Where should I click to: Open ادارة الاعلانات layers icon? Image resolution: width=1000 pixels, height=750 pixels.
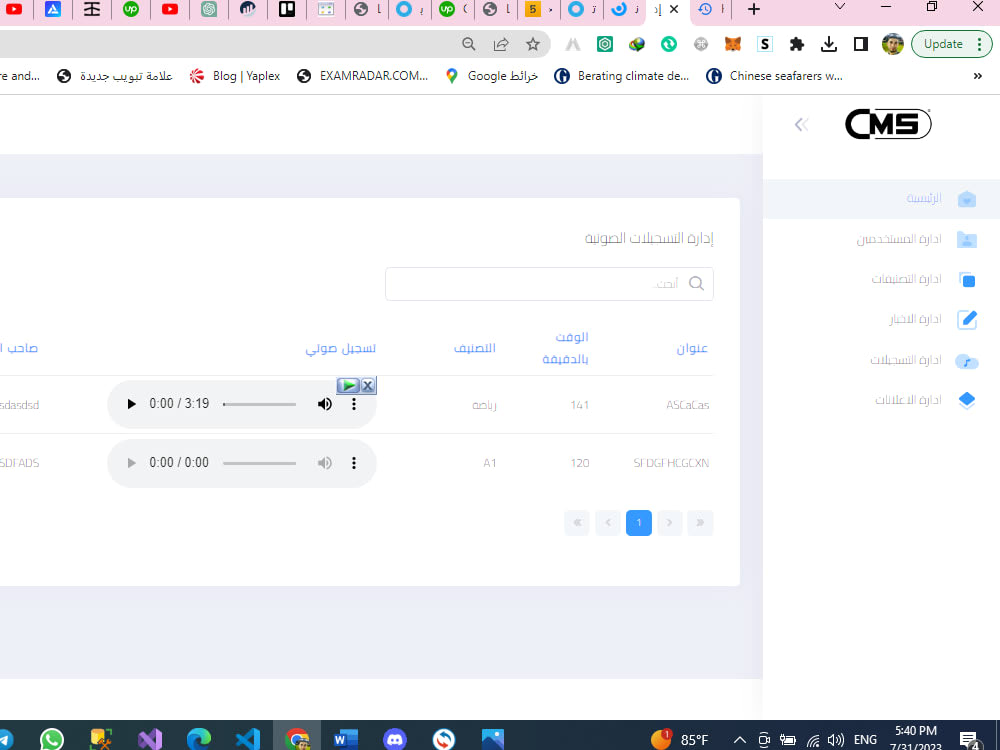(966, 400)
